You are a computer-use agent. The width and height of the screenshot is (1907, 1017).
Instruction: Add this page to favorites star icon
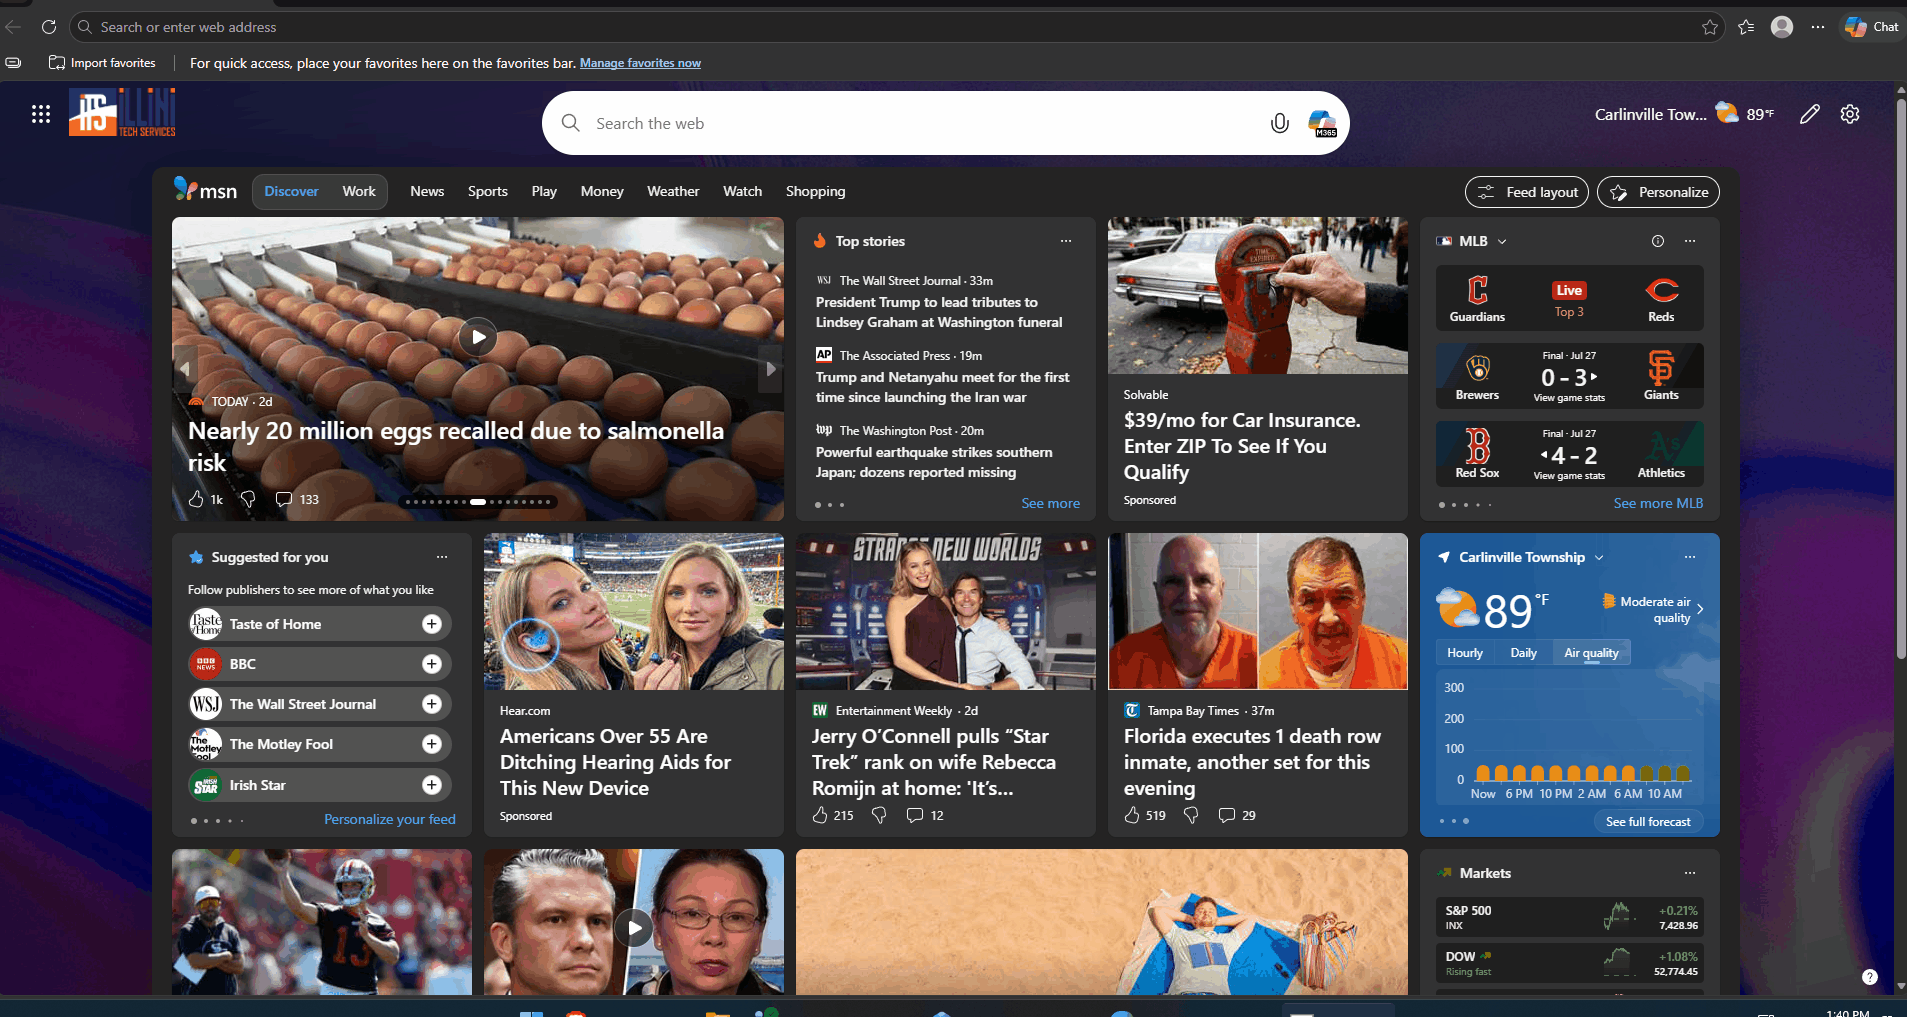[x=1710, y=27]
